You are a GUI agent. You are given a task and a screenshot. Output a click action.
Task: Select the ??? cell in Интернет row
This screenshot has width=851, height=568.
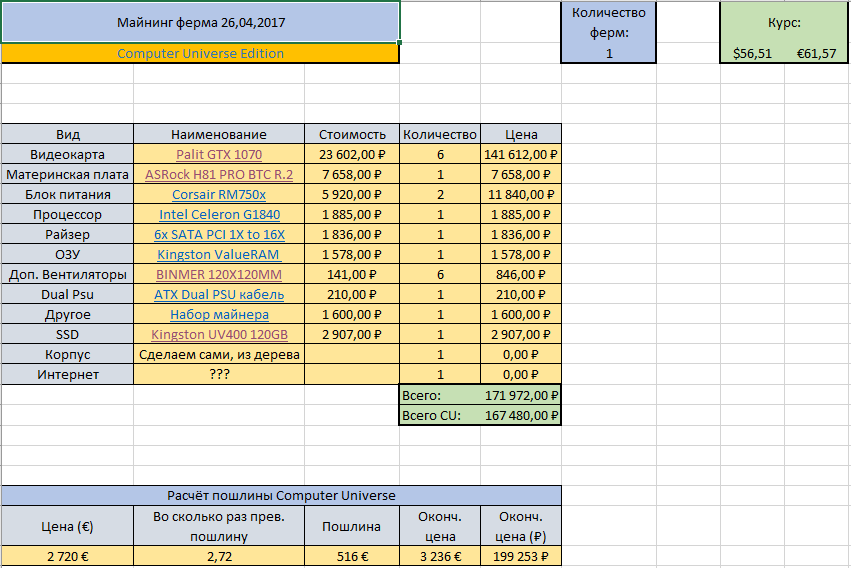click(x=219, y=375)
